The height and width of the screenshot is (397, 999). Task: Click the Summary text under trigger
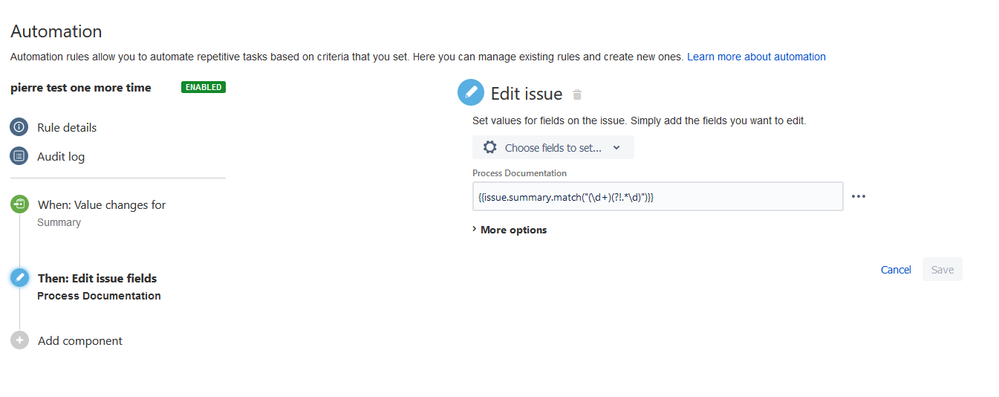click(59, 222)
